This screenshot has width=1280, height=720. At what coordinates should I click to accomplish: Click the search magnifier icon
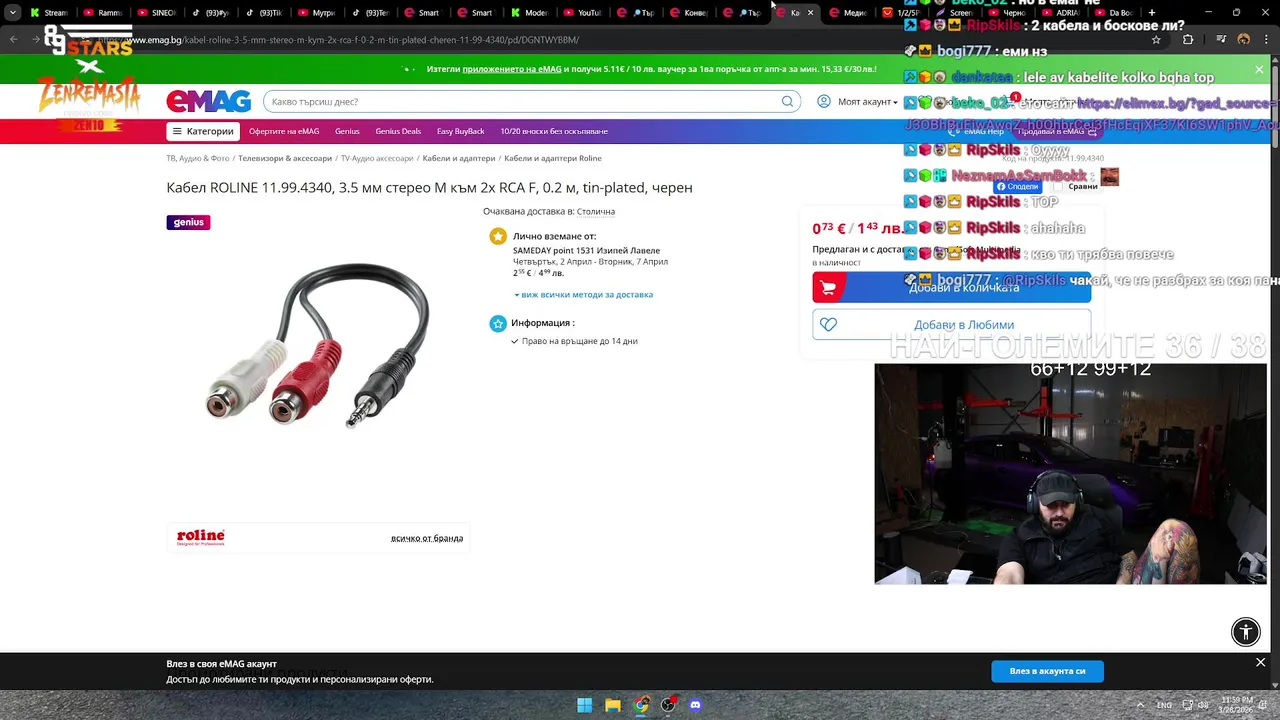[787, 101]
